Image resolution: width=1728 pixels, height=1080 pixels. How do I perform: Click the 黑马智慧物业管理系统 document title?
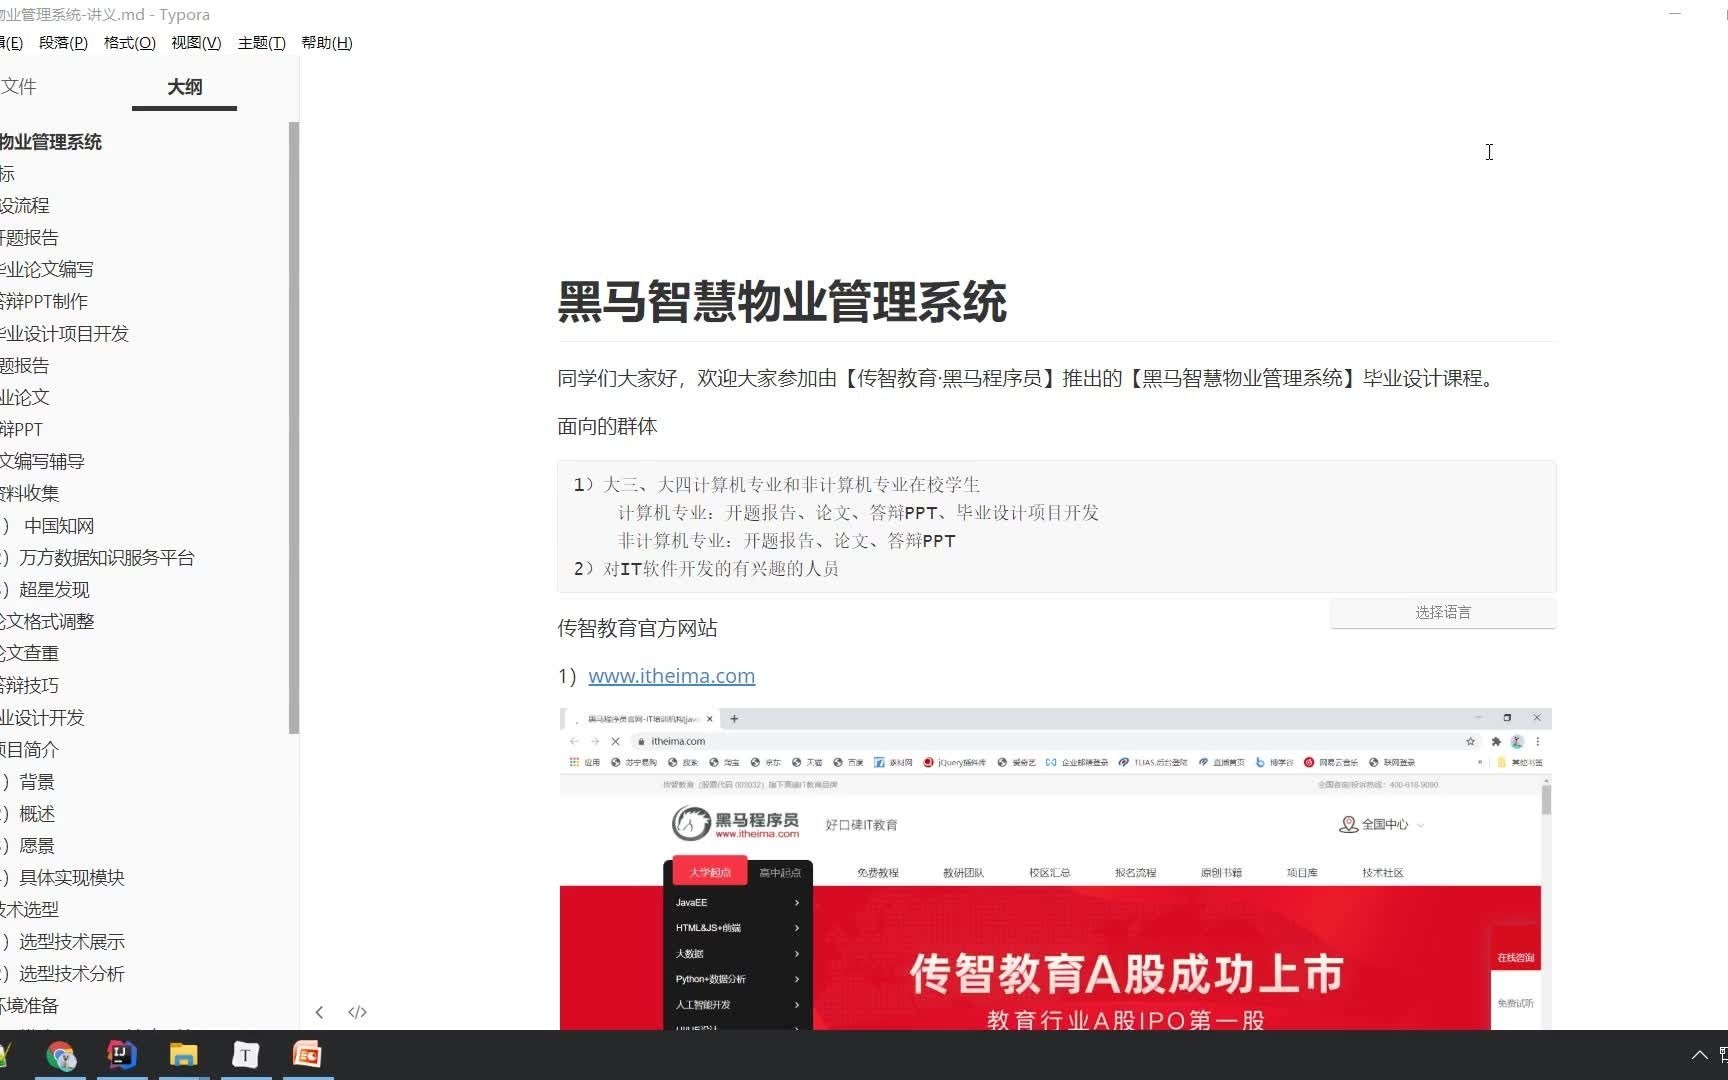coord(782,302)
